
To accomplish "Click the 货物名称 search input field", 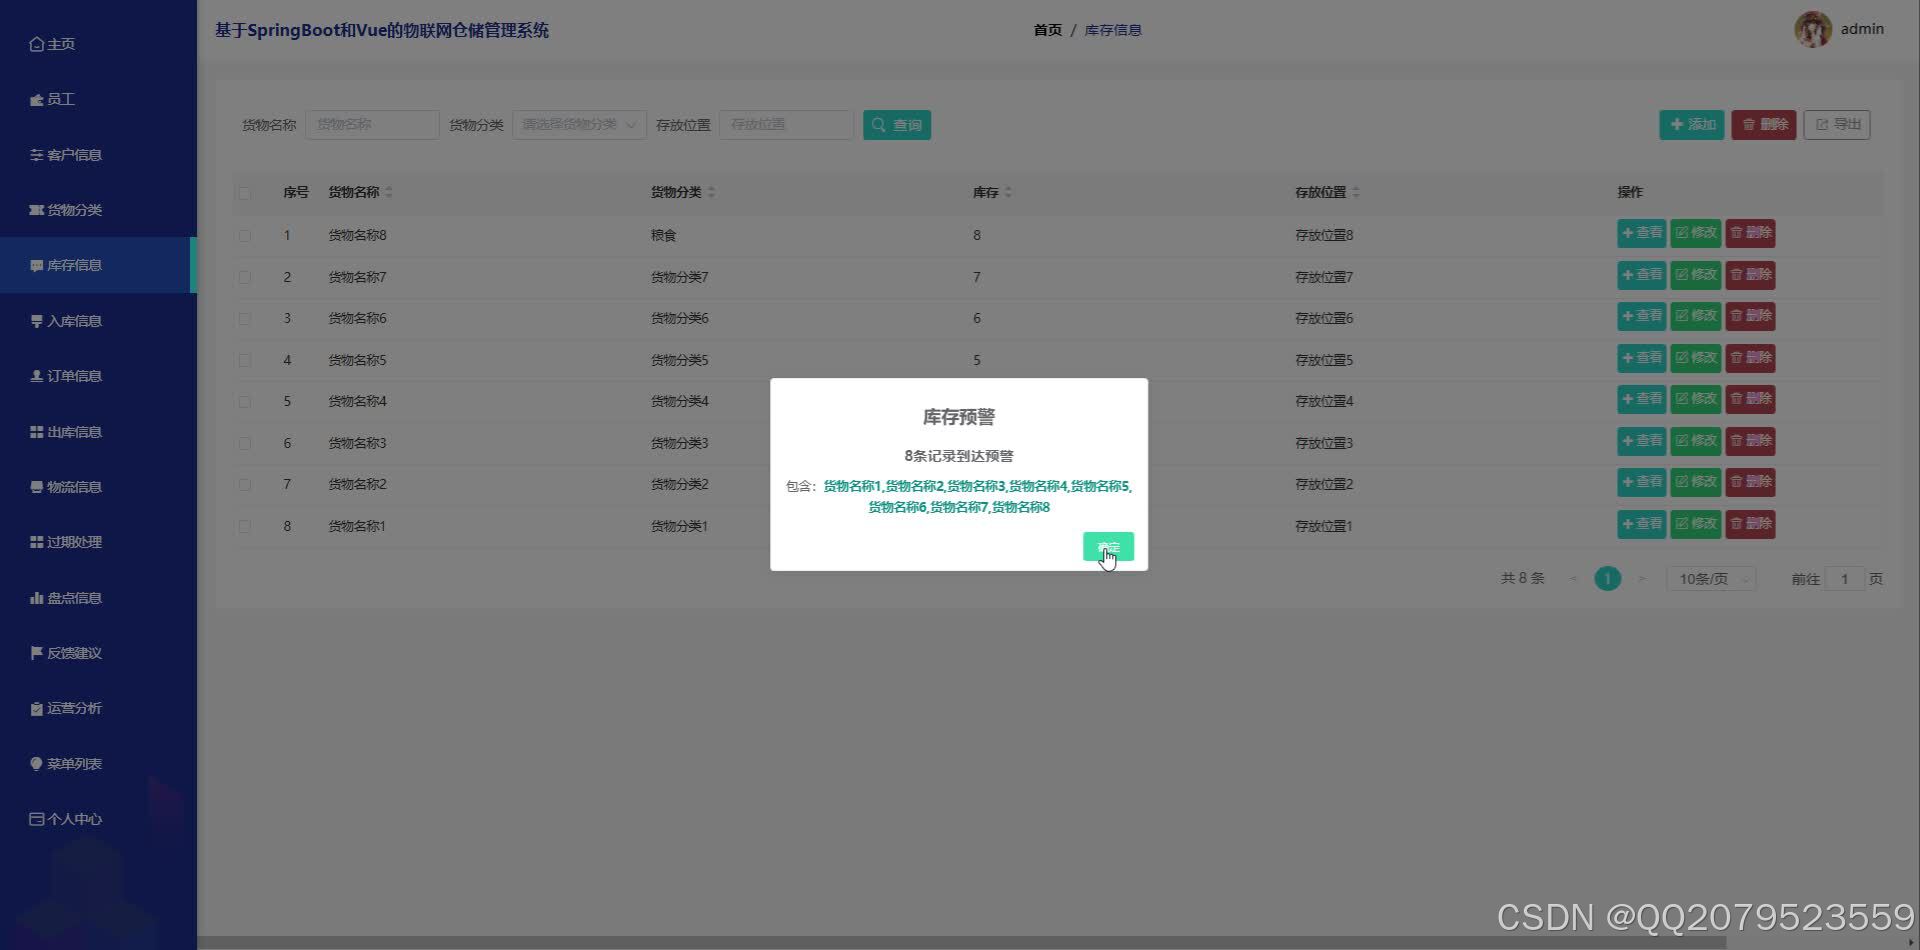I will tap(372, 124).
